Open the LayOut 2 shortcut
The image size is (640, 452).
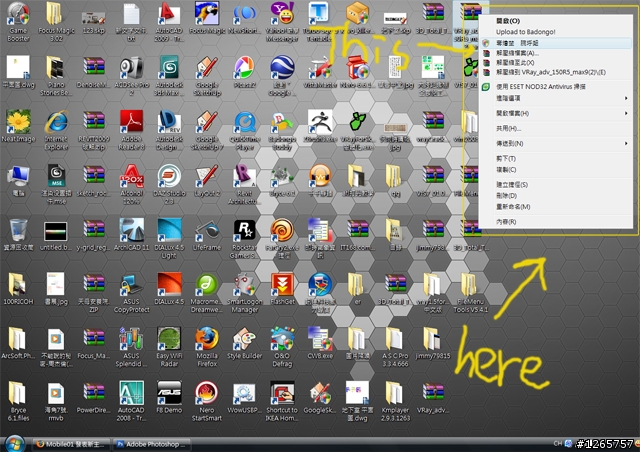tap(207, 180)
